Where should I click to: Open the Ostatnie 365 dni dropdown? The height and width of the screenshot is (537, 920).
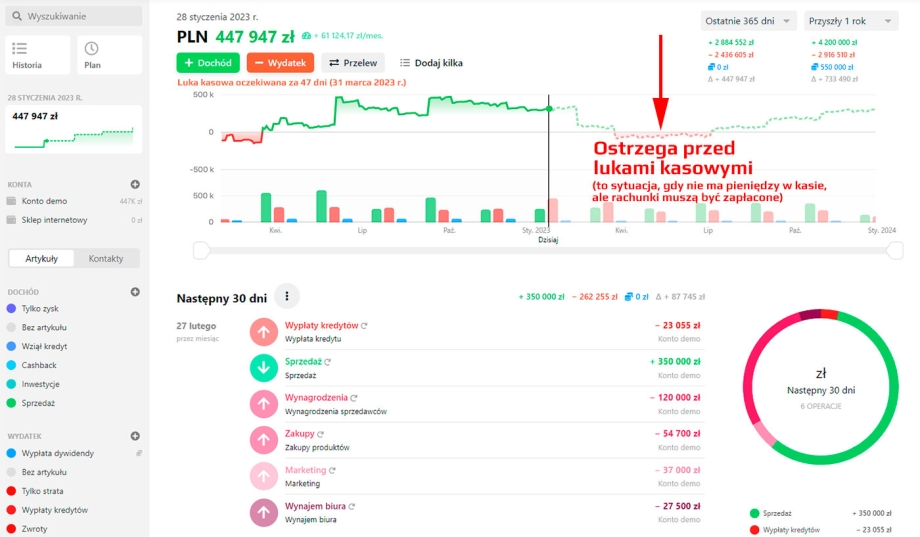click(749, 20)
